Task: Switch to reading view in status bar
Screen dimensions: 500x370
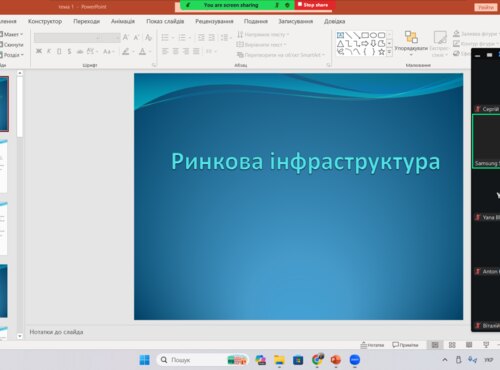Action: [x=469, y=345]
